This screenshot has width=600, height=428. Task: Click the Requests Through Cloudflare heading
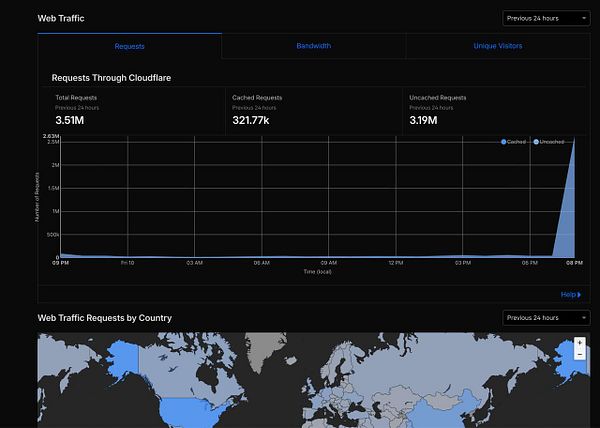tap(111, 78)
